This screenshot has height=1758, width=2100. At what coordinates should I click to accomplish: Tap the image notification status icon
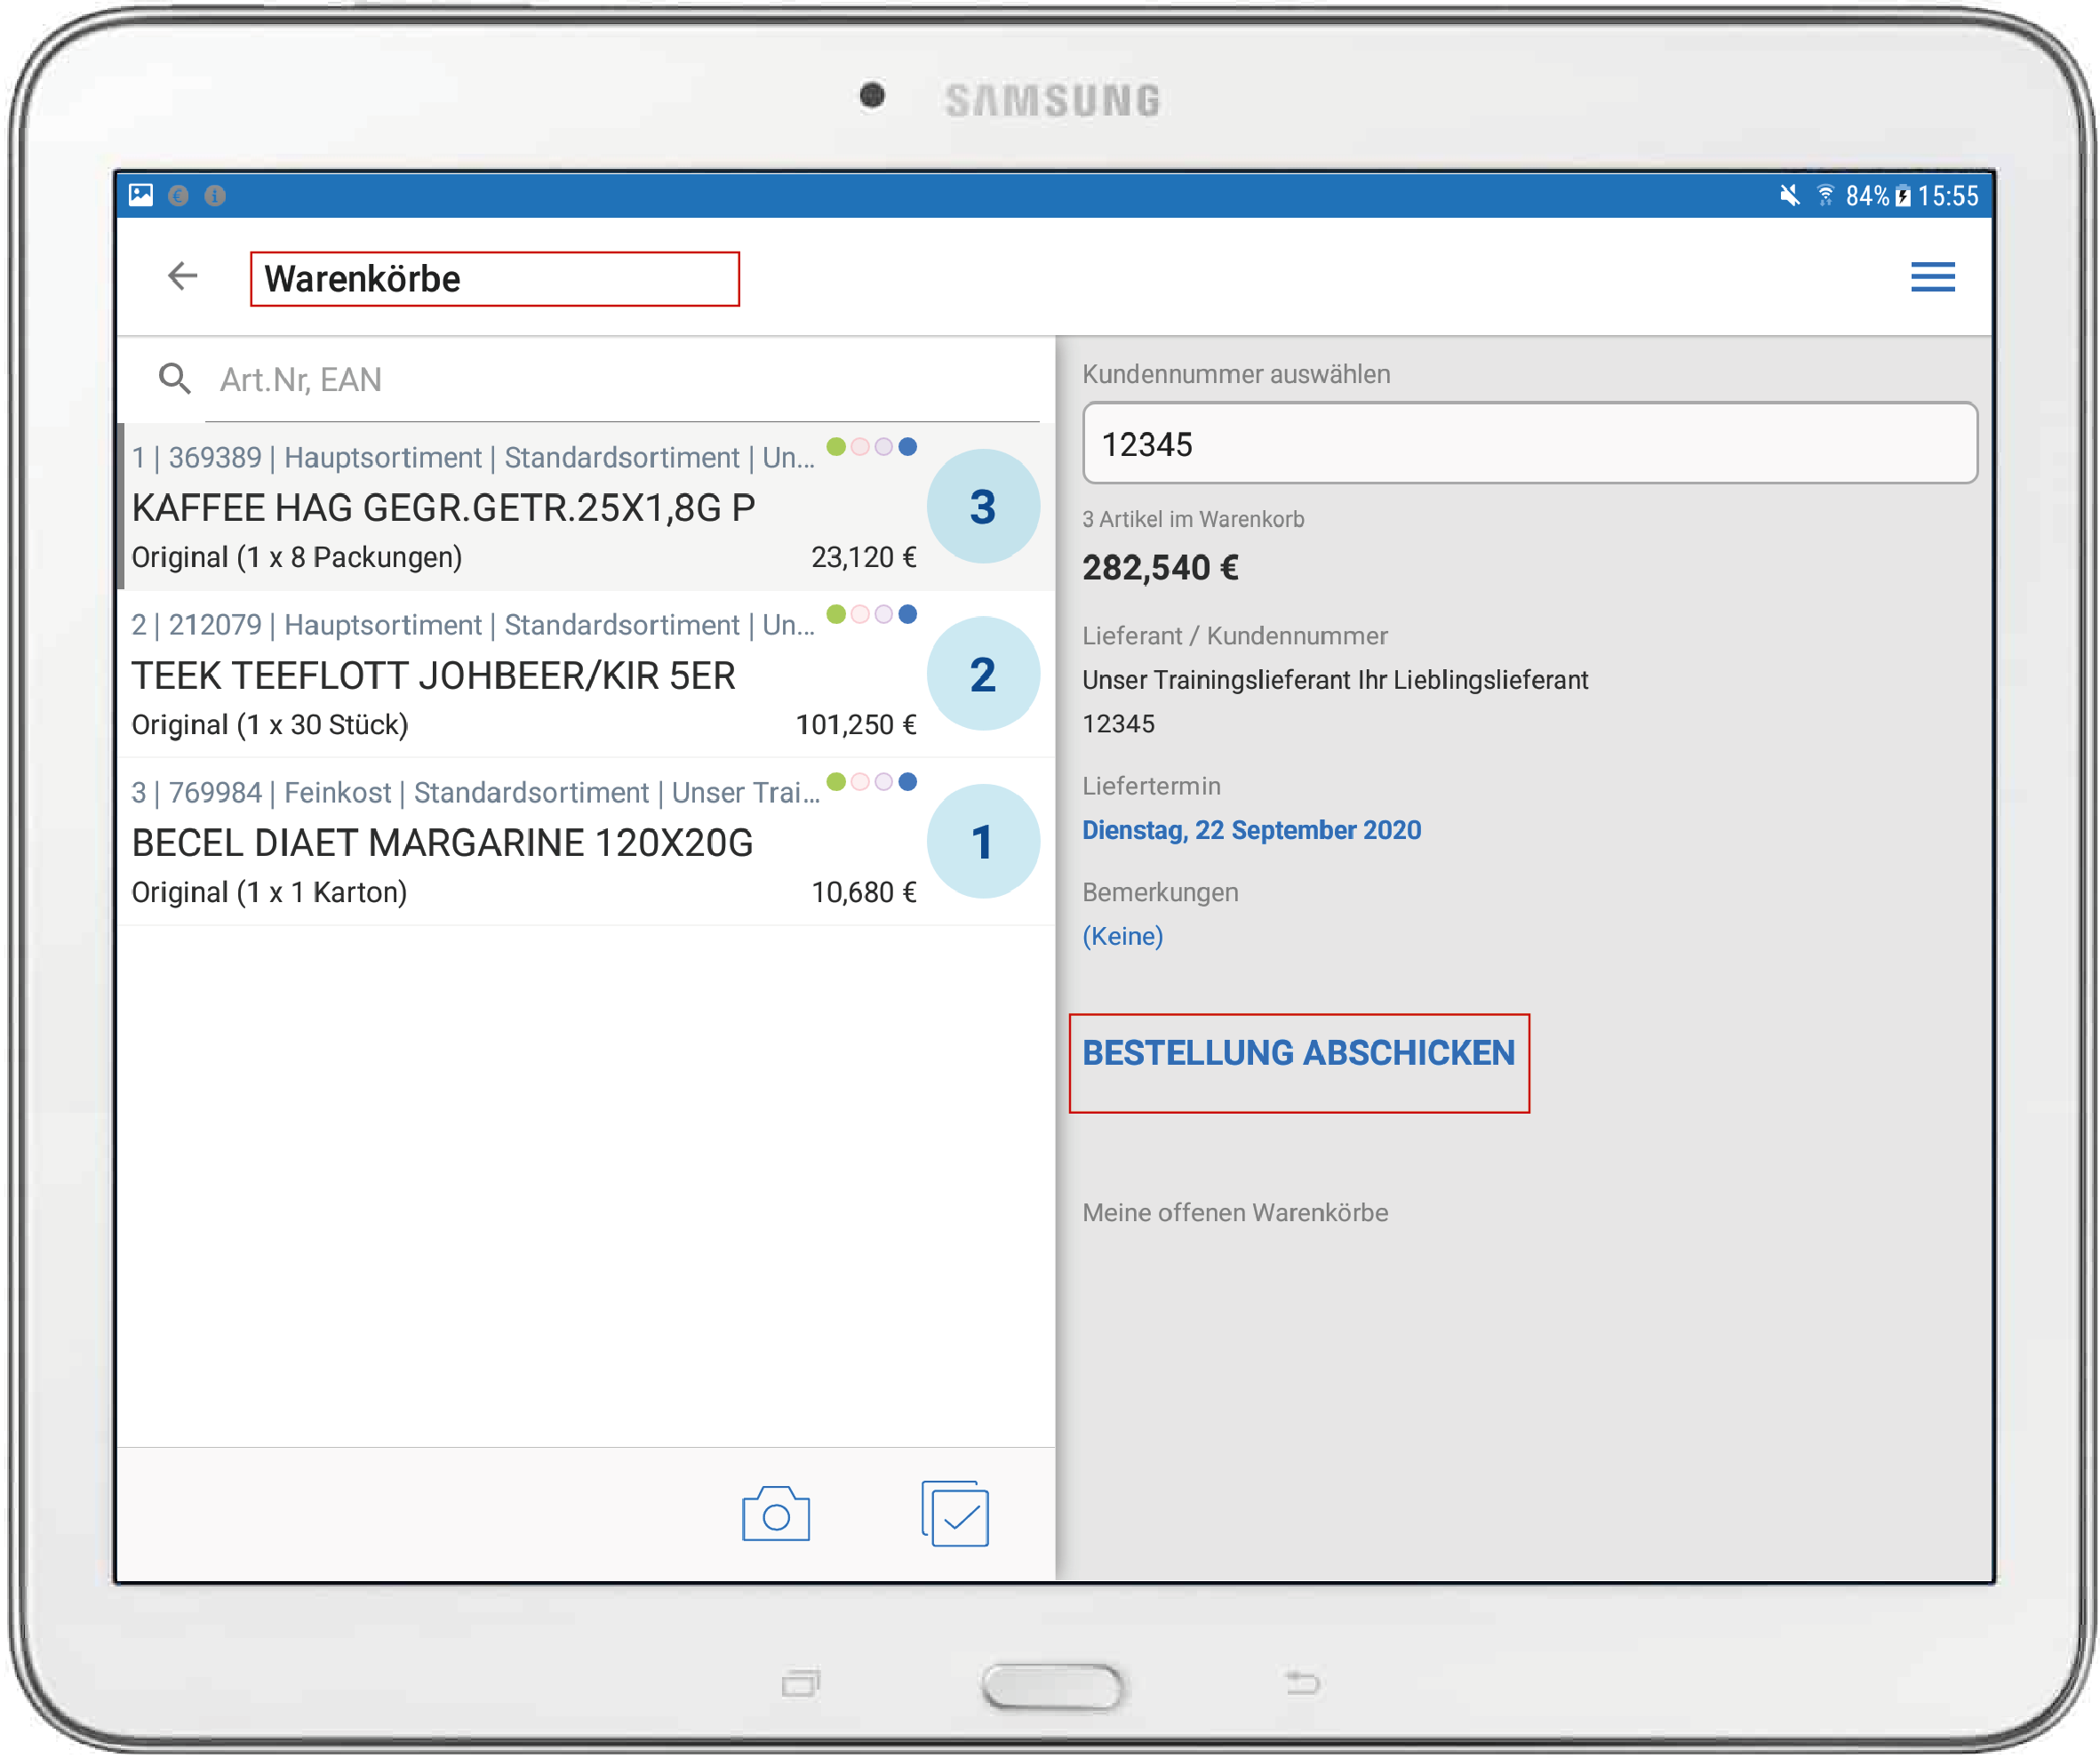(x=141, y=195)
